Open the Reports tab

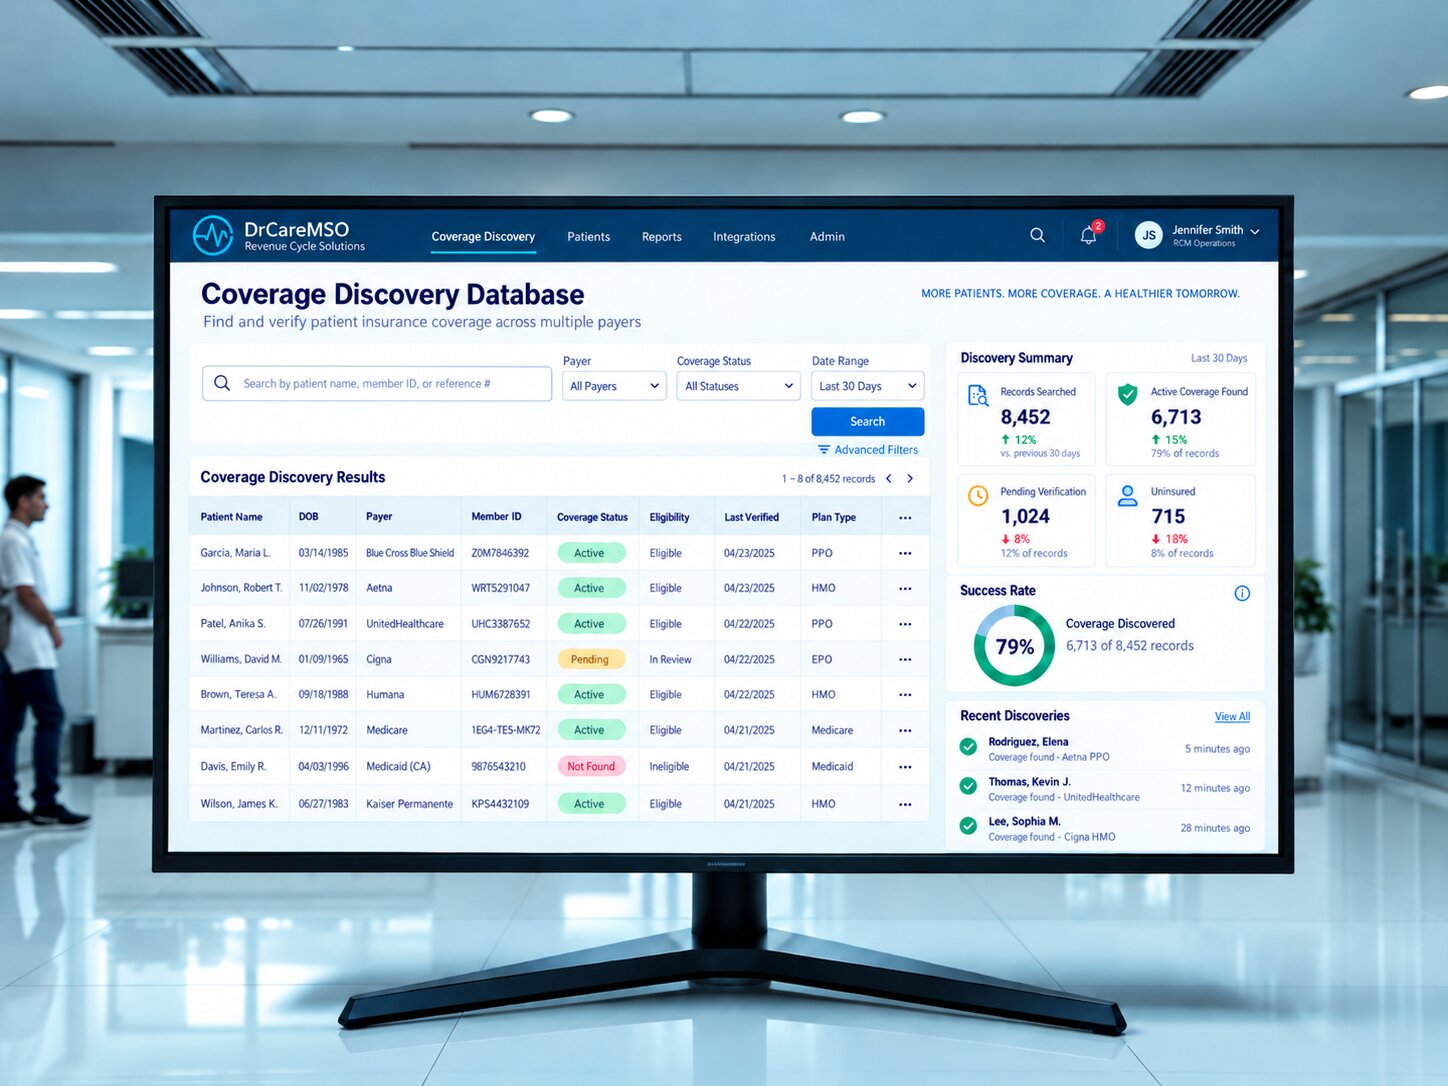click(x=662, y=237)
